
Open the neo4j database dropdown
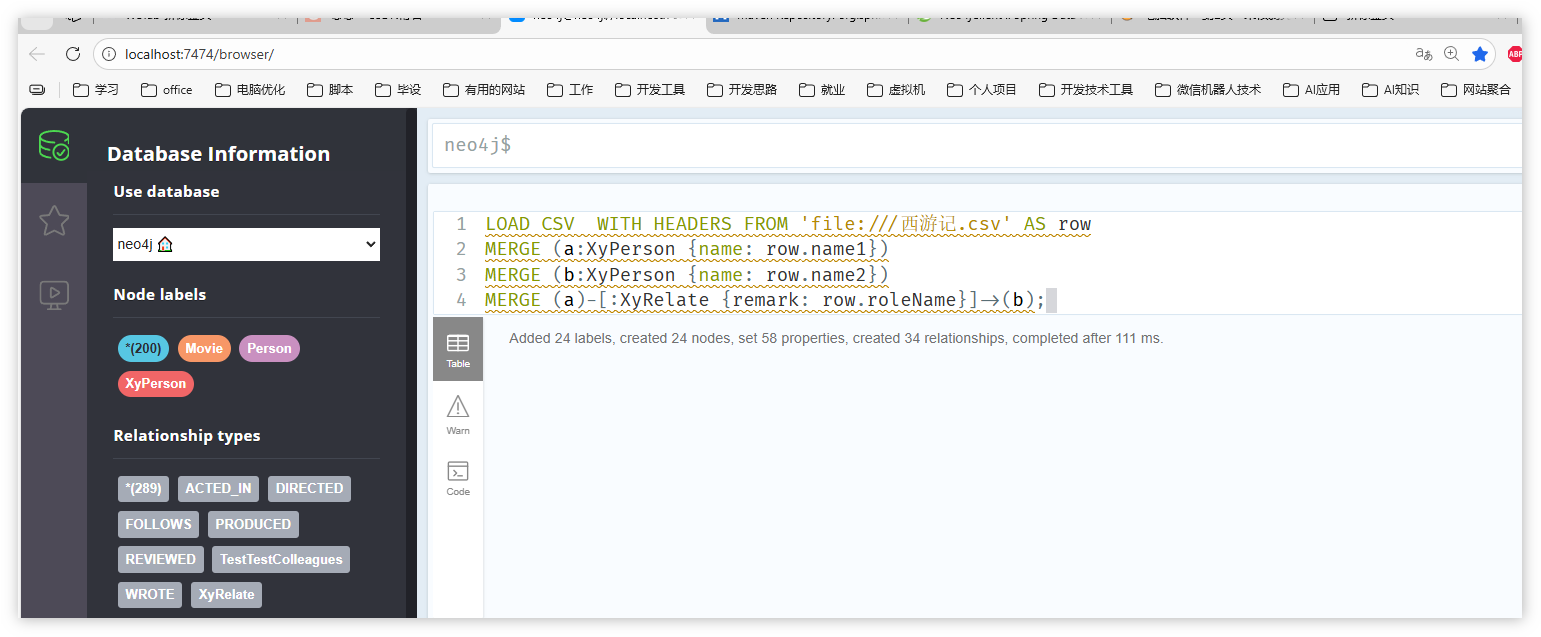246,244
